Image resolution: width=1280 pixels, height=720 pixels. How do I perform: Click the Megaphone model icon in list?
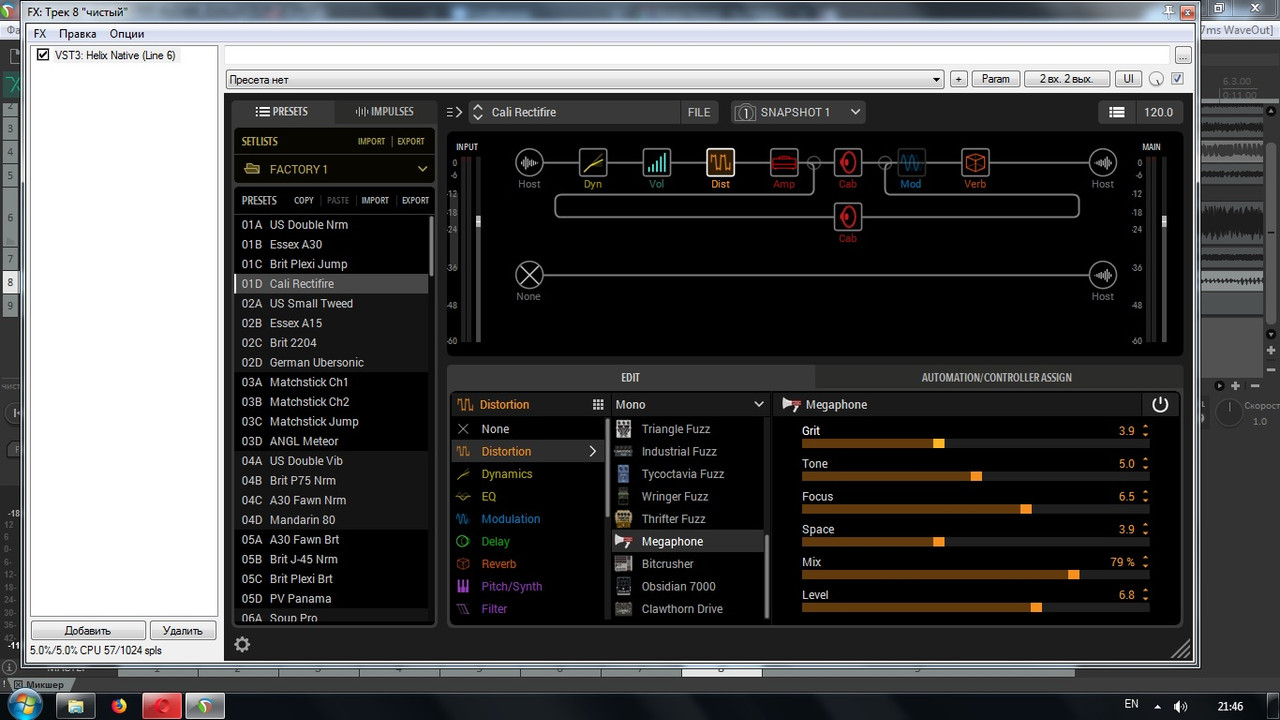point(624,541)
